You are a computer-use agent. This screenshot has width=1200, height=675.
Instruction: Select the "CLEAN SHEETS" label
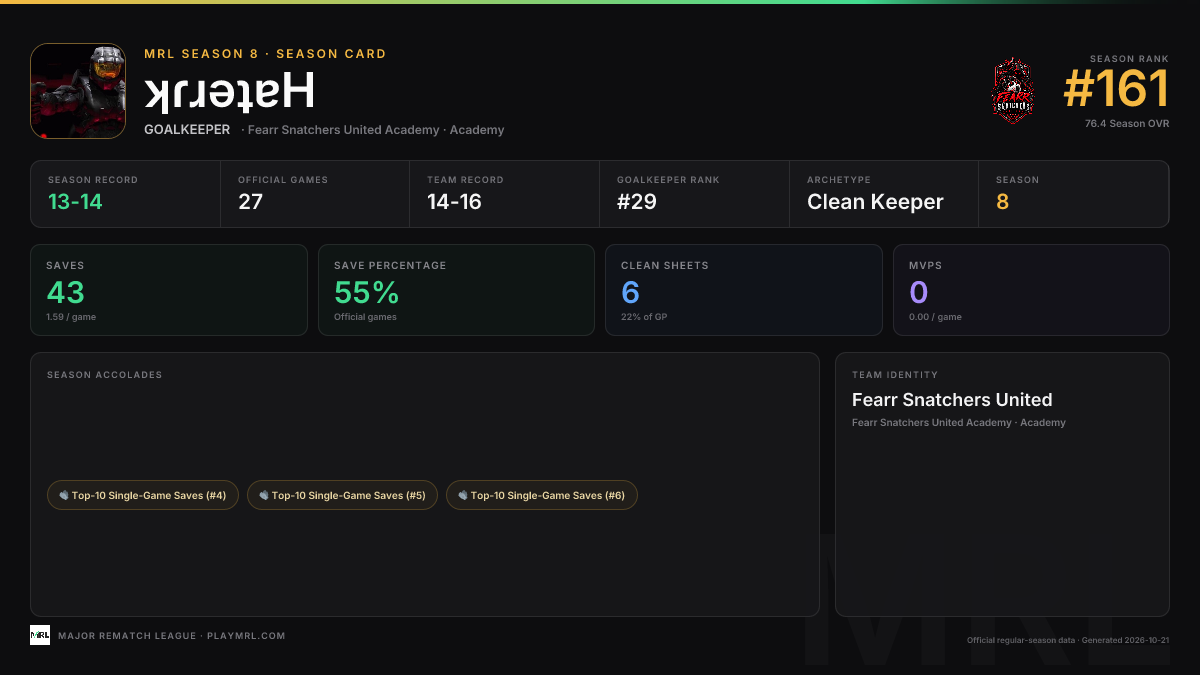point(665,266)
